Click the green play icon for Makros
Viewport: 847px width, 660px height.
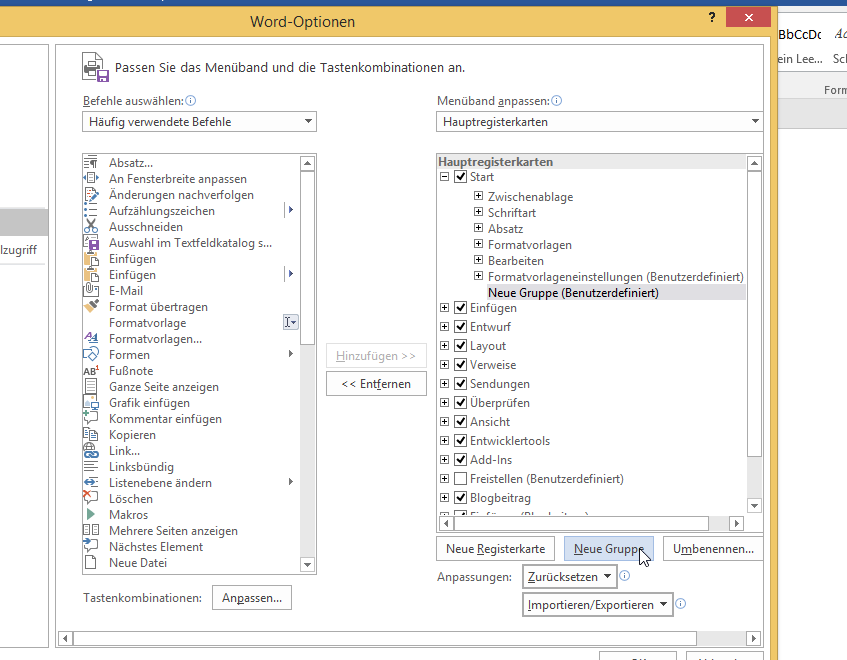click(91, 514)
